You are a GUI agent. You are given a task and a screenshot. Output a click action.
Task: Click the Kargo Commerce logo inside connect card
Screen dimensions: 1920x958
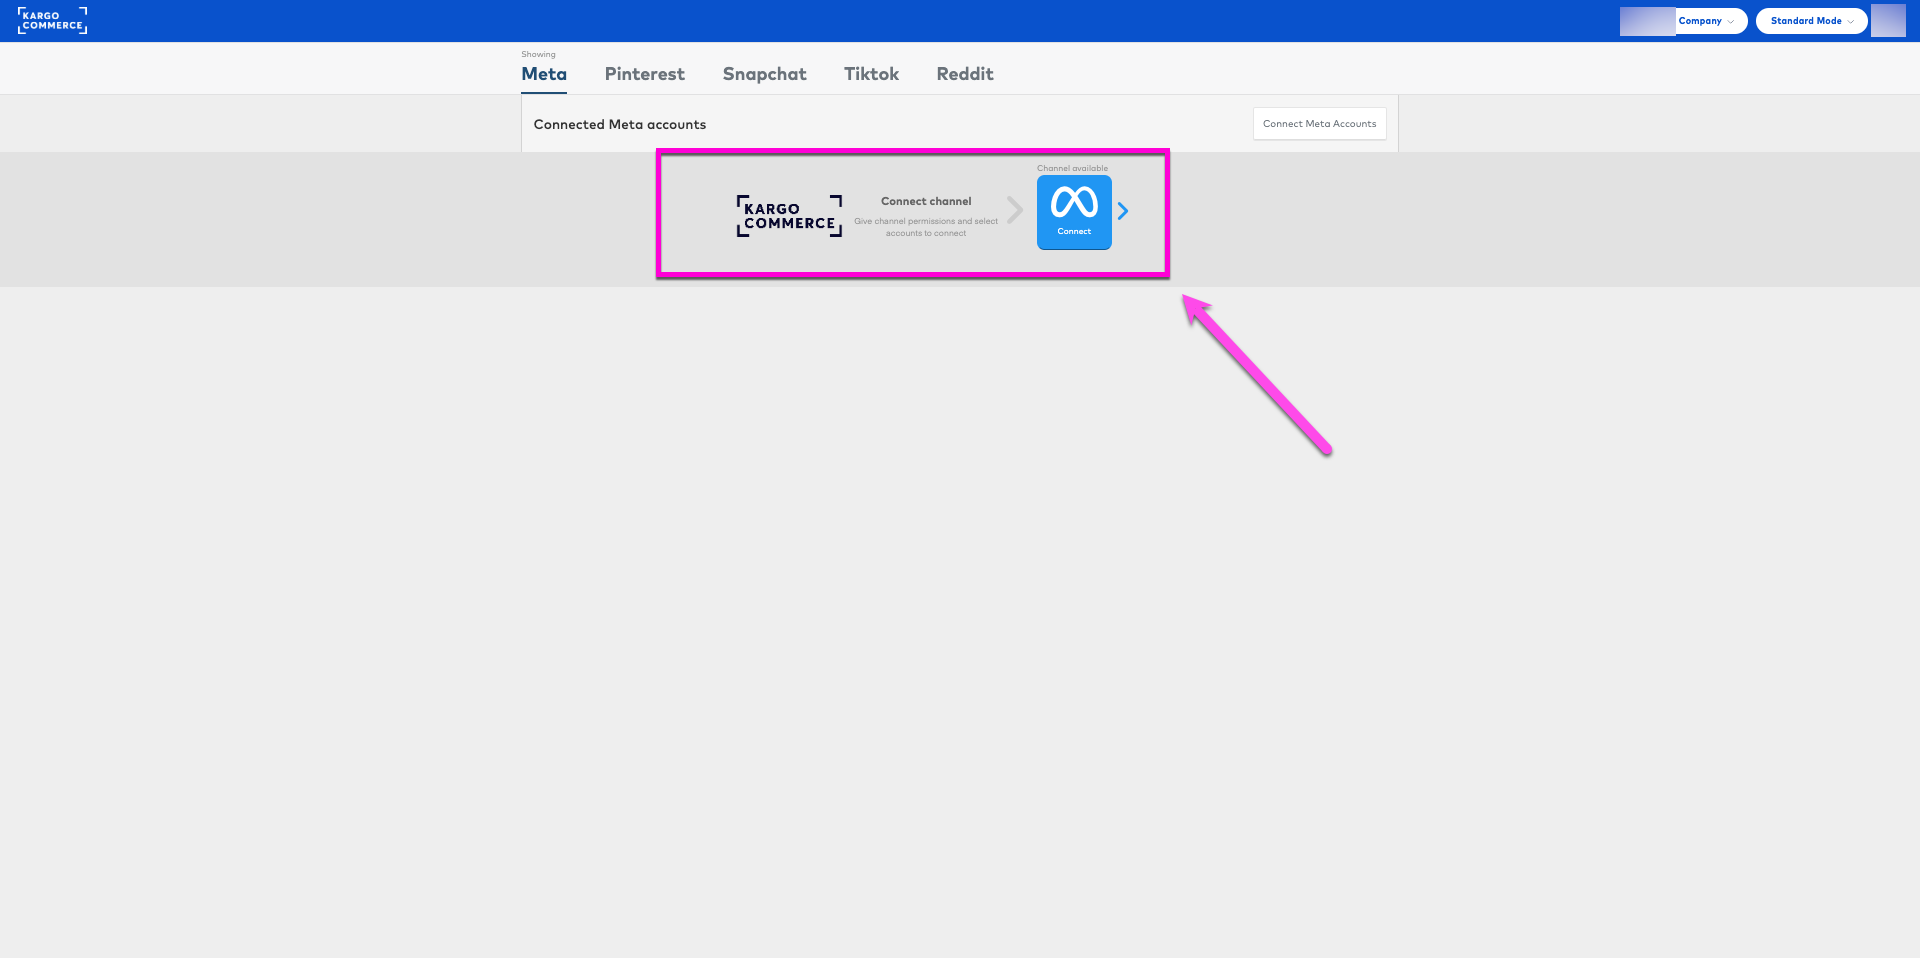pyautogui.click(x=788, y=215)
